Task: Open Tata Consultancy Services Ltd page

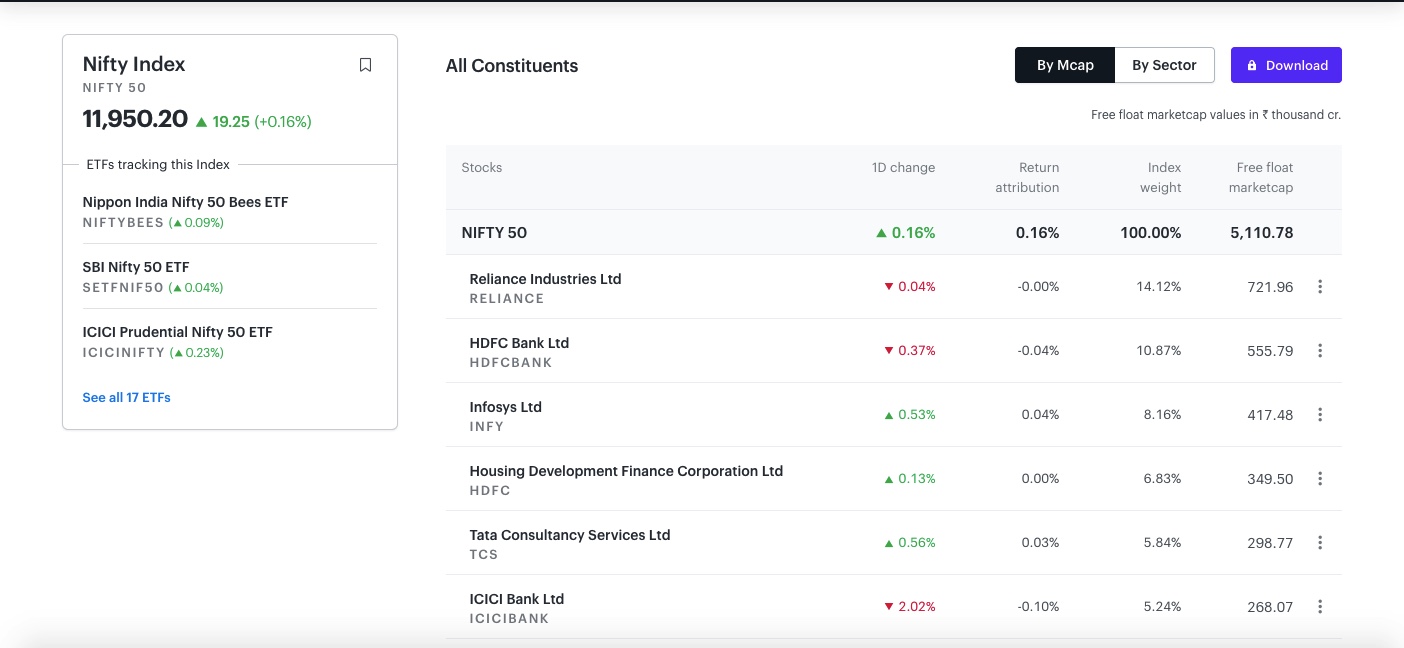Action: (x=570, y=535)
